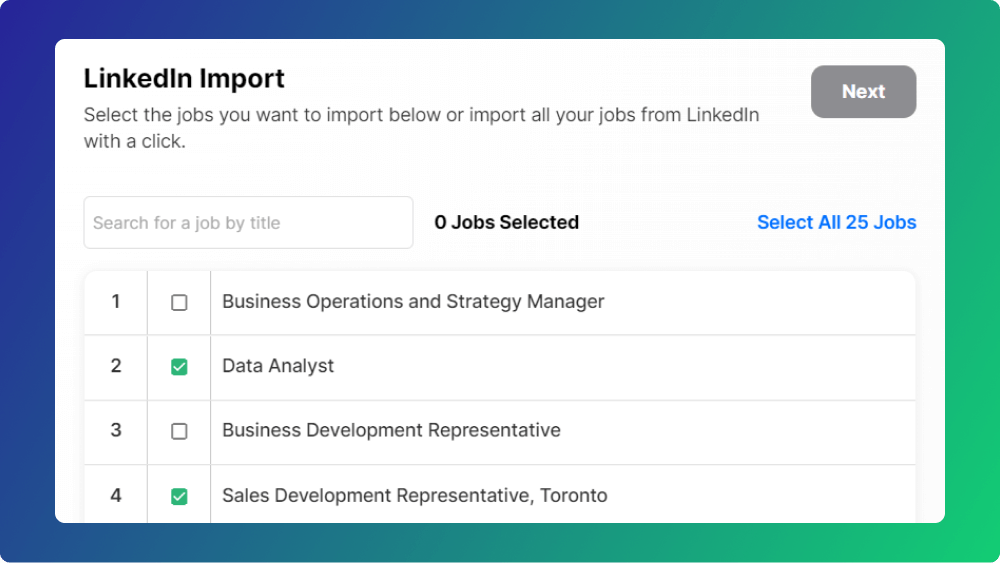The image size is (1000, 563).
Task: Click the 0 Jobs Selected counter
Action: point(506,222)
